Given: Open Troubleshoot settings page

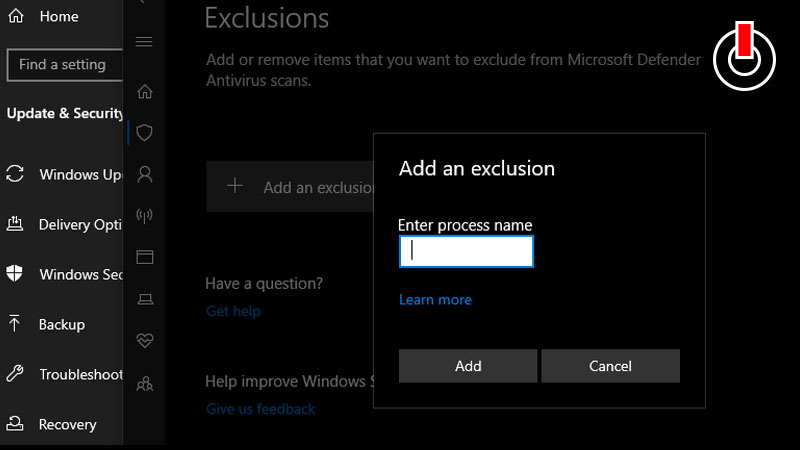Looking at the screenshot, I should tap(81, 374).
